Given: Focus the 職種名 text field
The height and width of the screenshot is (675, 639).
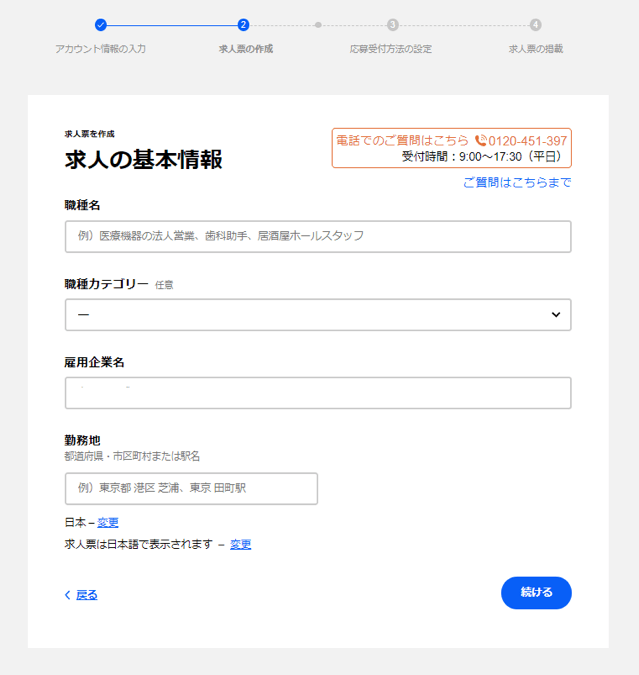Looking at the screenshot, I should pyautogui.click(x=318, y=236).
